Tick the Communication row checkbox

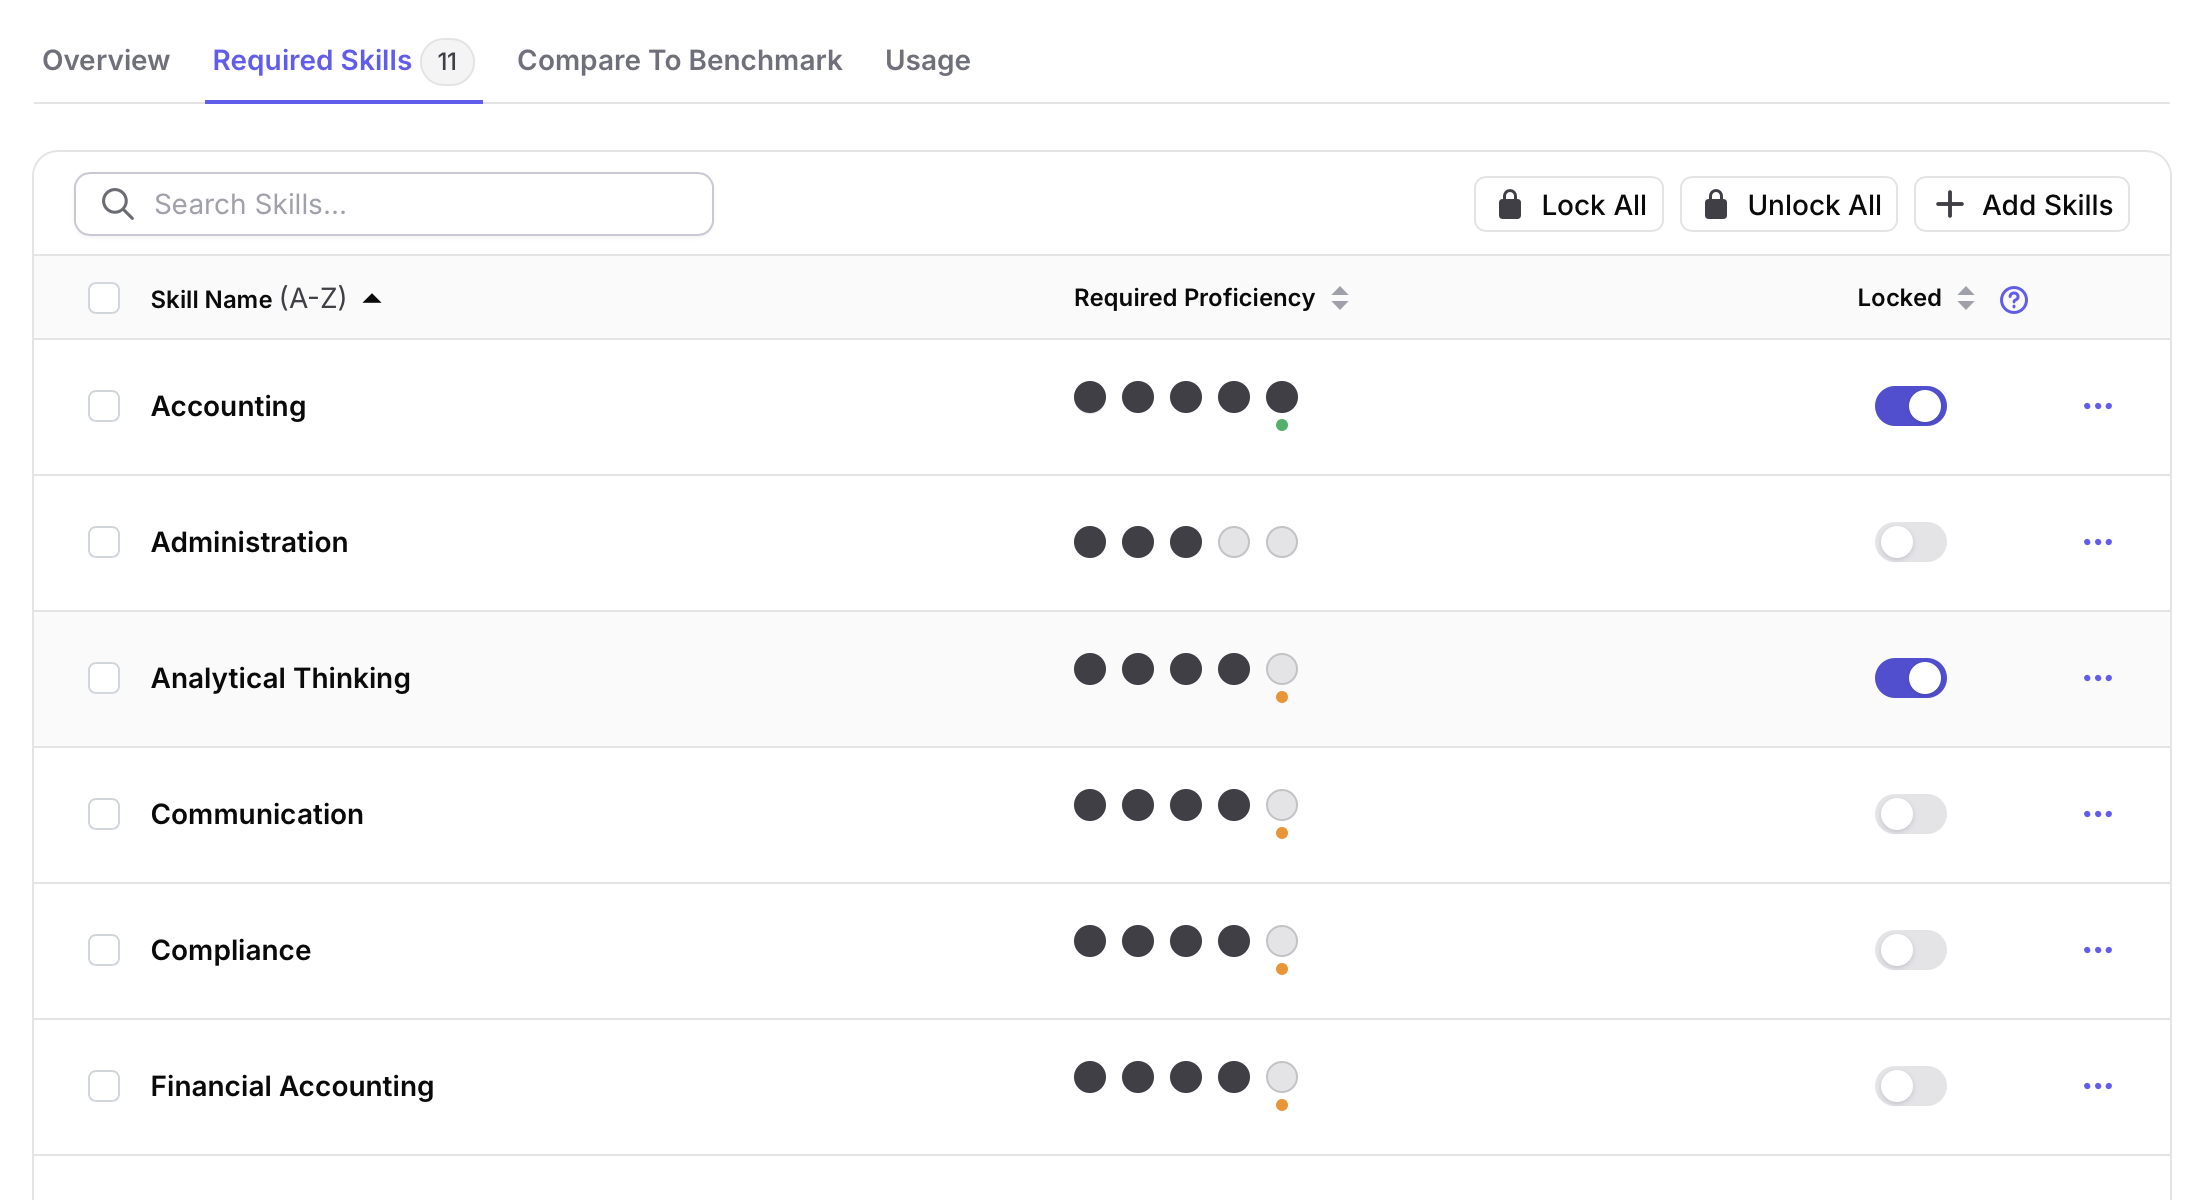(x=104, y=814)
